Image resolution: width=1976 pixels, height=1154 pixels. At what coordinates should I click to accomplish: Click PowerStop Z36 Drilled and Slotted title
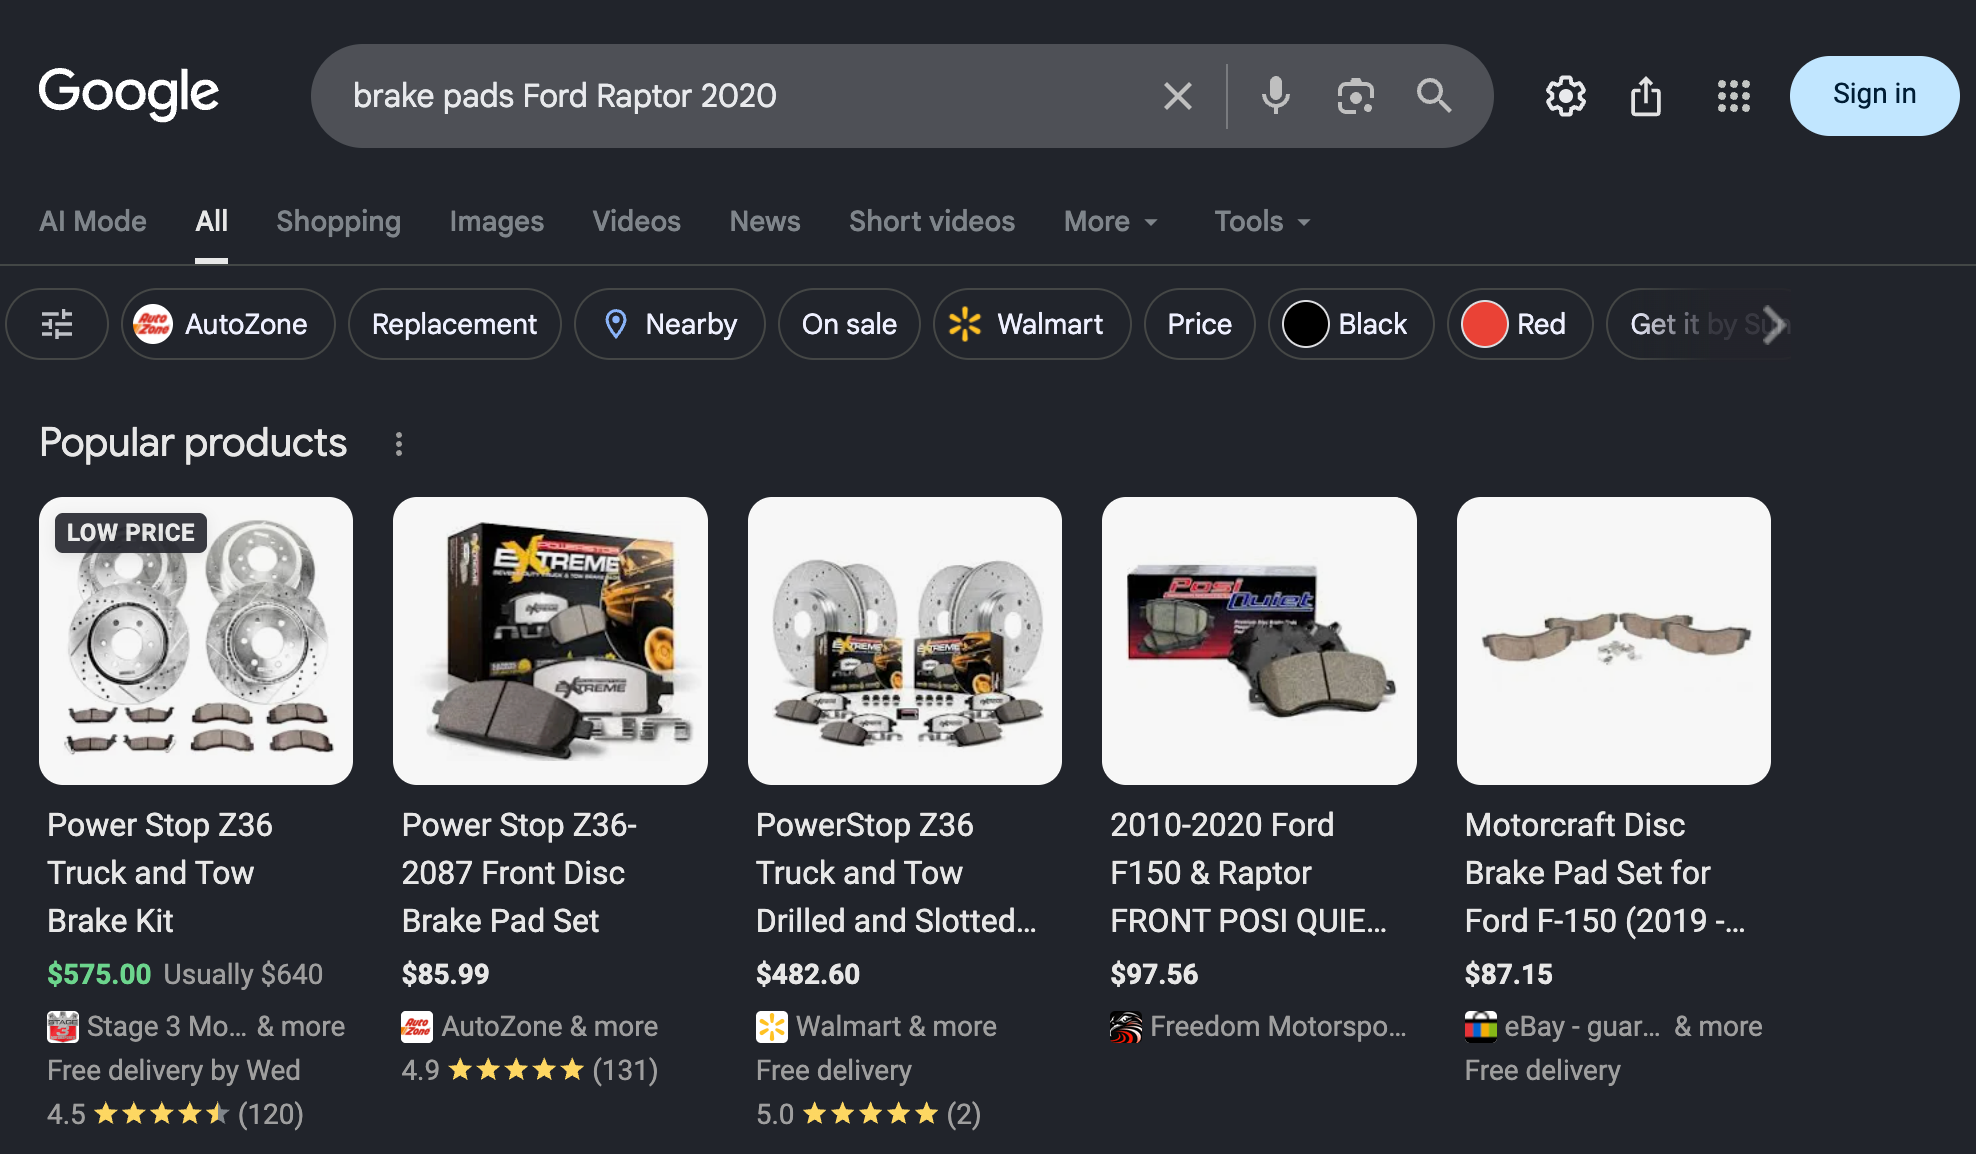(x=896, y=873)
